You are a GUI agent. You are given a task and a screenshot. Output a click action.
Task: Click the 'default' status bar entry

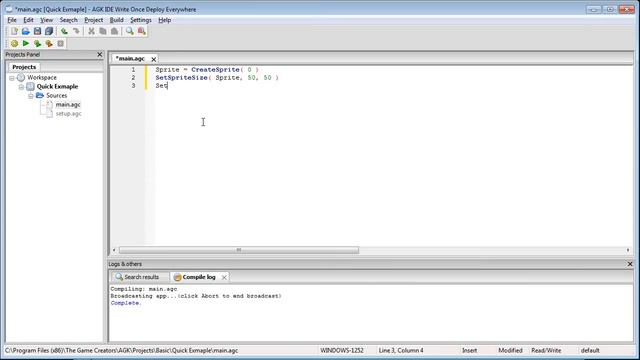(590, 351)
